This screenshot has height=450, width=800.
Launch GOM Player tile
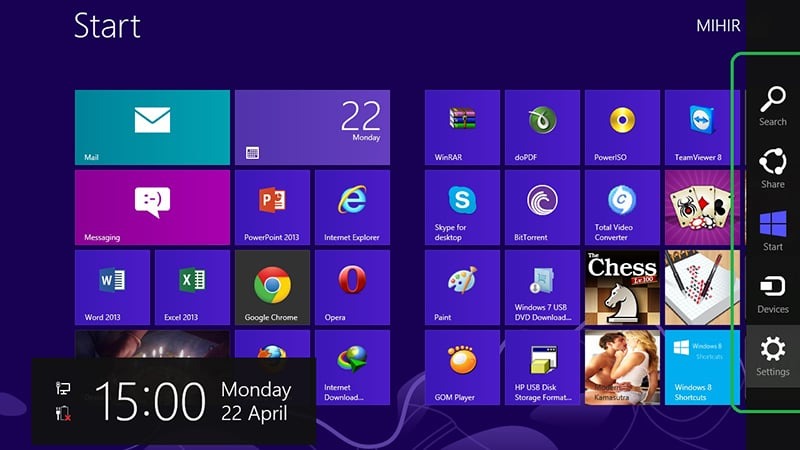coord(462,368)
